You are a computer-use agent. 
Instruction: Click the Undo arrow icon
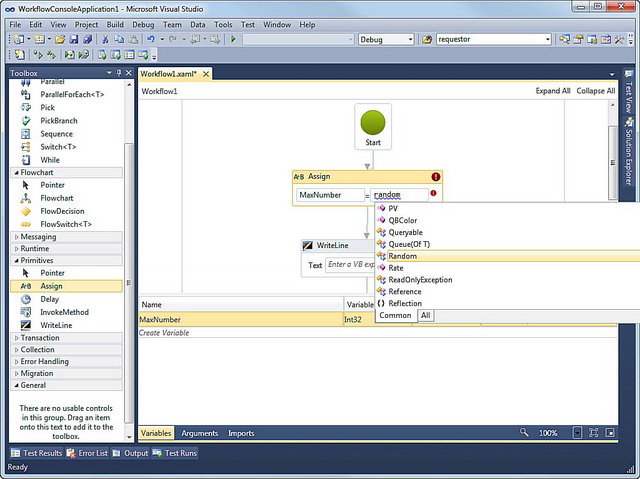point(151,40)
